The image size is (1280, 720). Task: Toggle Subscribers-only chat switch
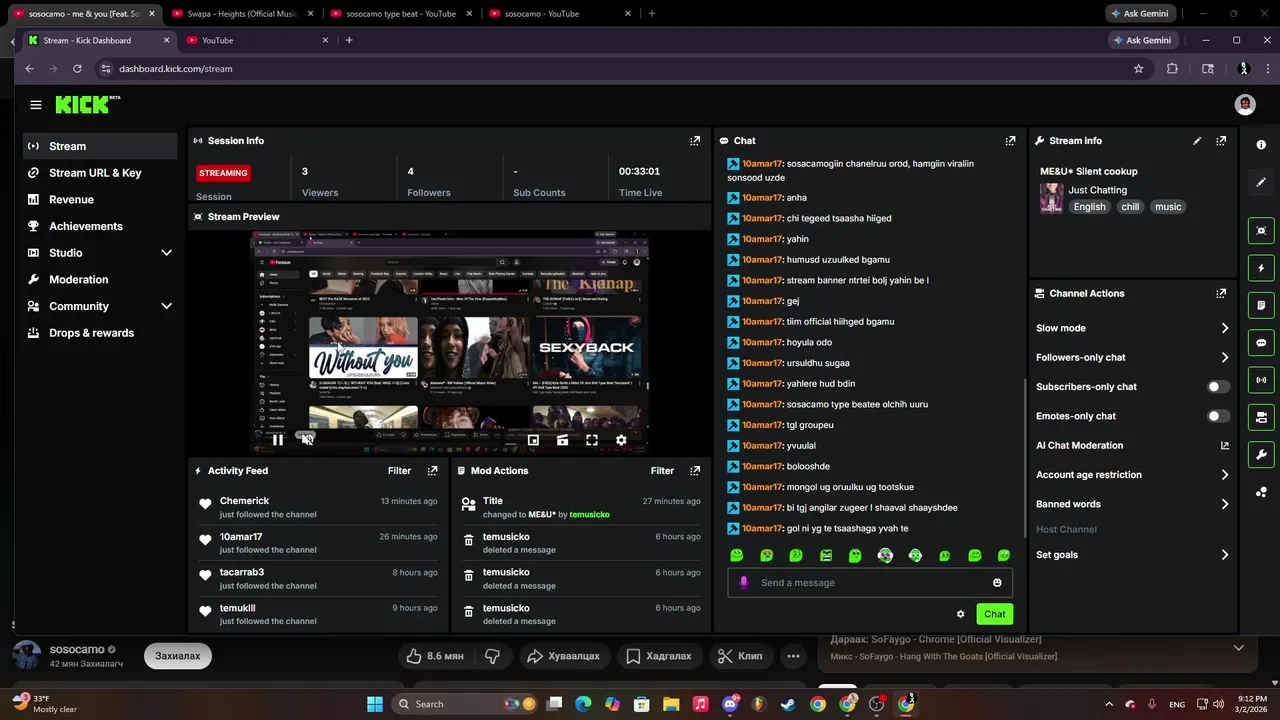click(1218, 387)
